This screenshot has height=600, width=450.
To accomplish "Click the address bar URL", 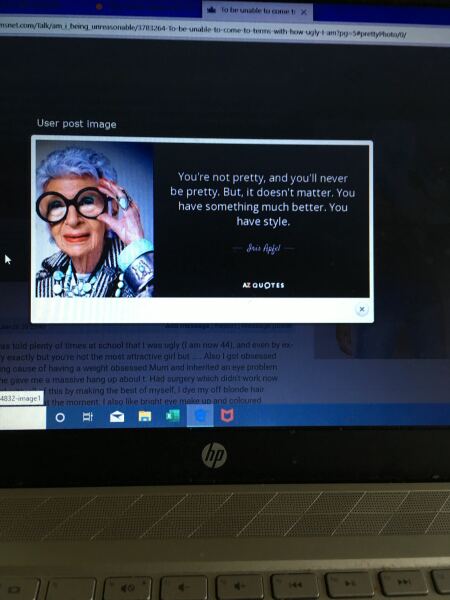I will click(x=203, y=31).
